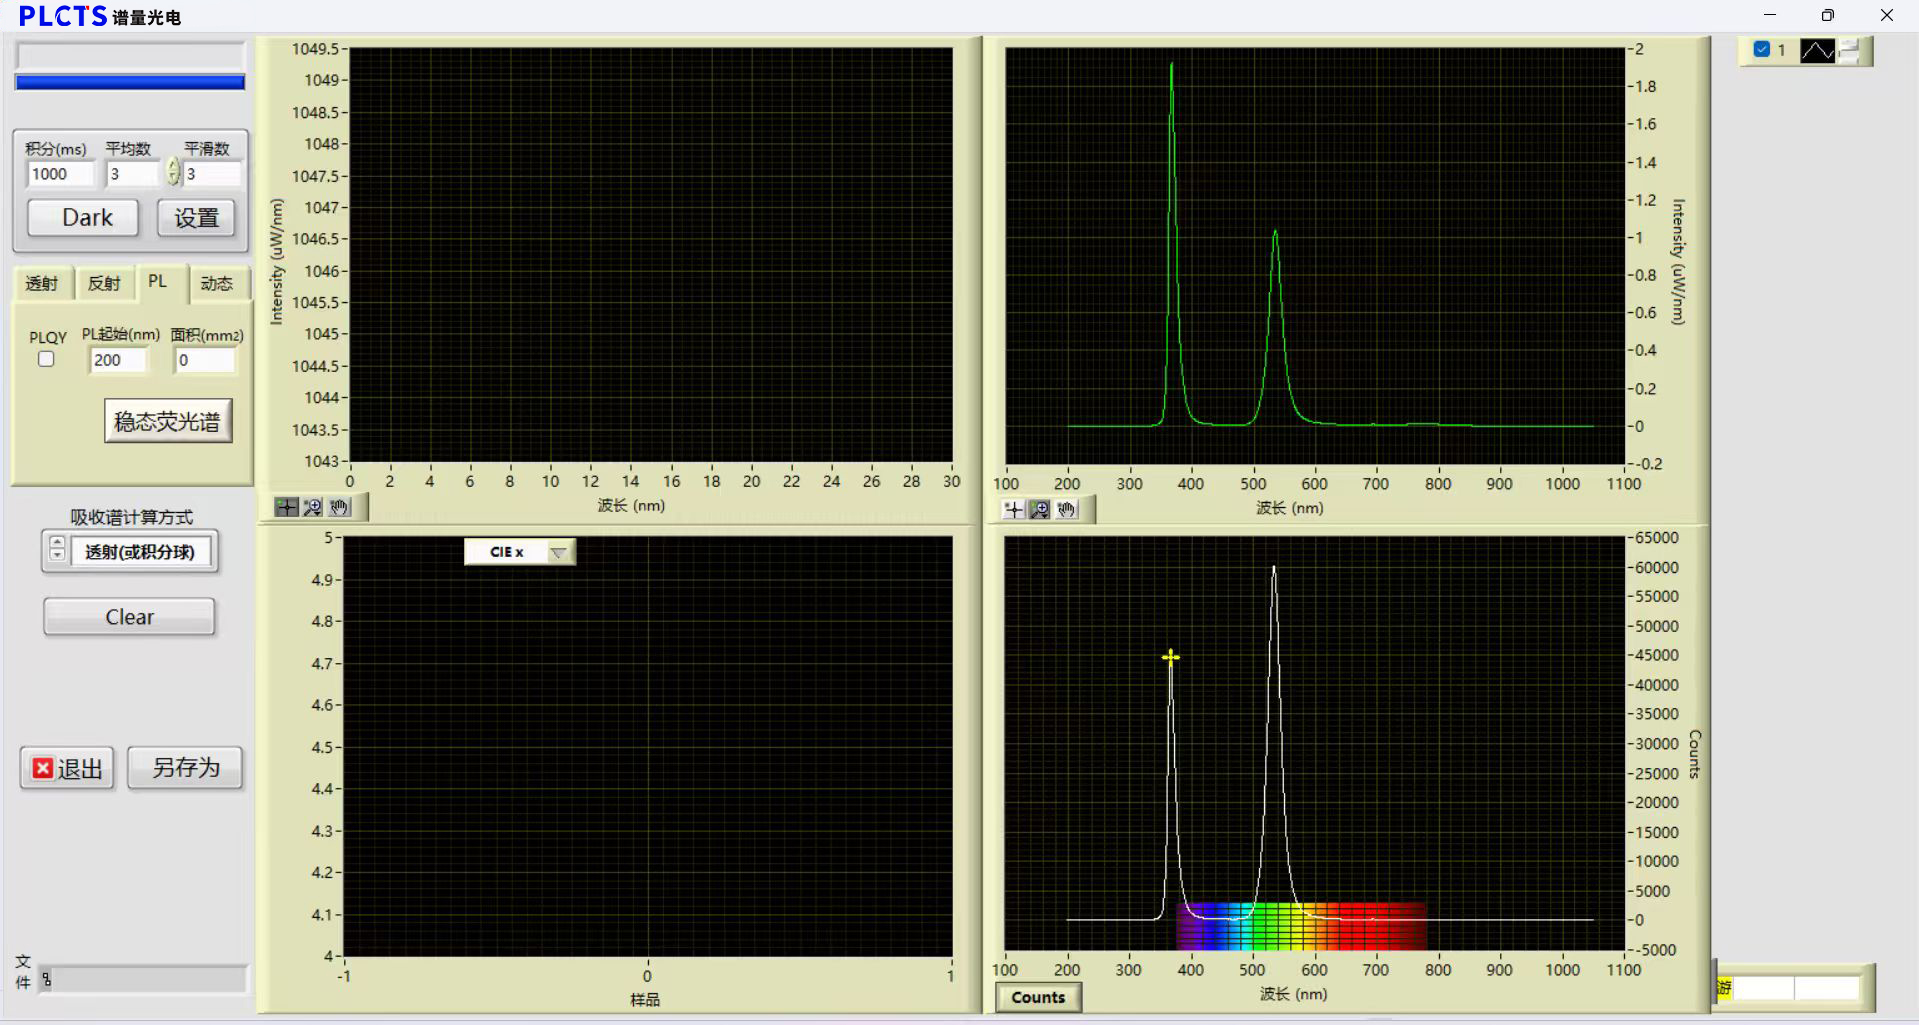Click the blue progress bar
The image size is (1919, 1025).
pos(130,82)
